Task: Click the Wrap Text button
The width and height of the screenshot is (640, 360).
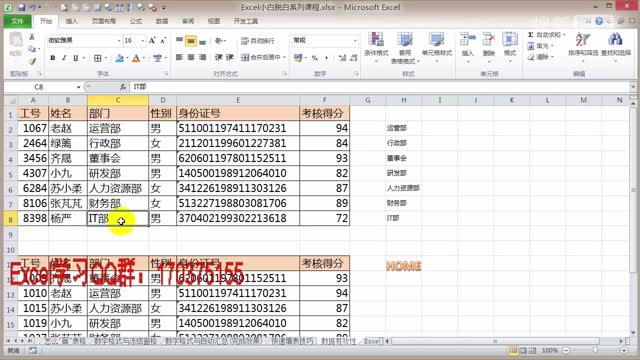Action: tap(258, 41)
